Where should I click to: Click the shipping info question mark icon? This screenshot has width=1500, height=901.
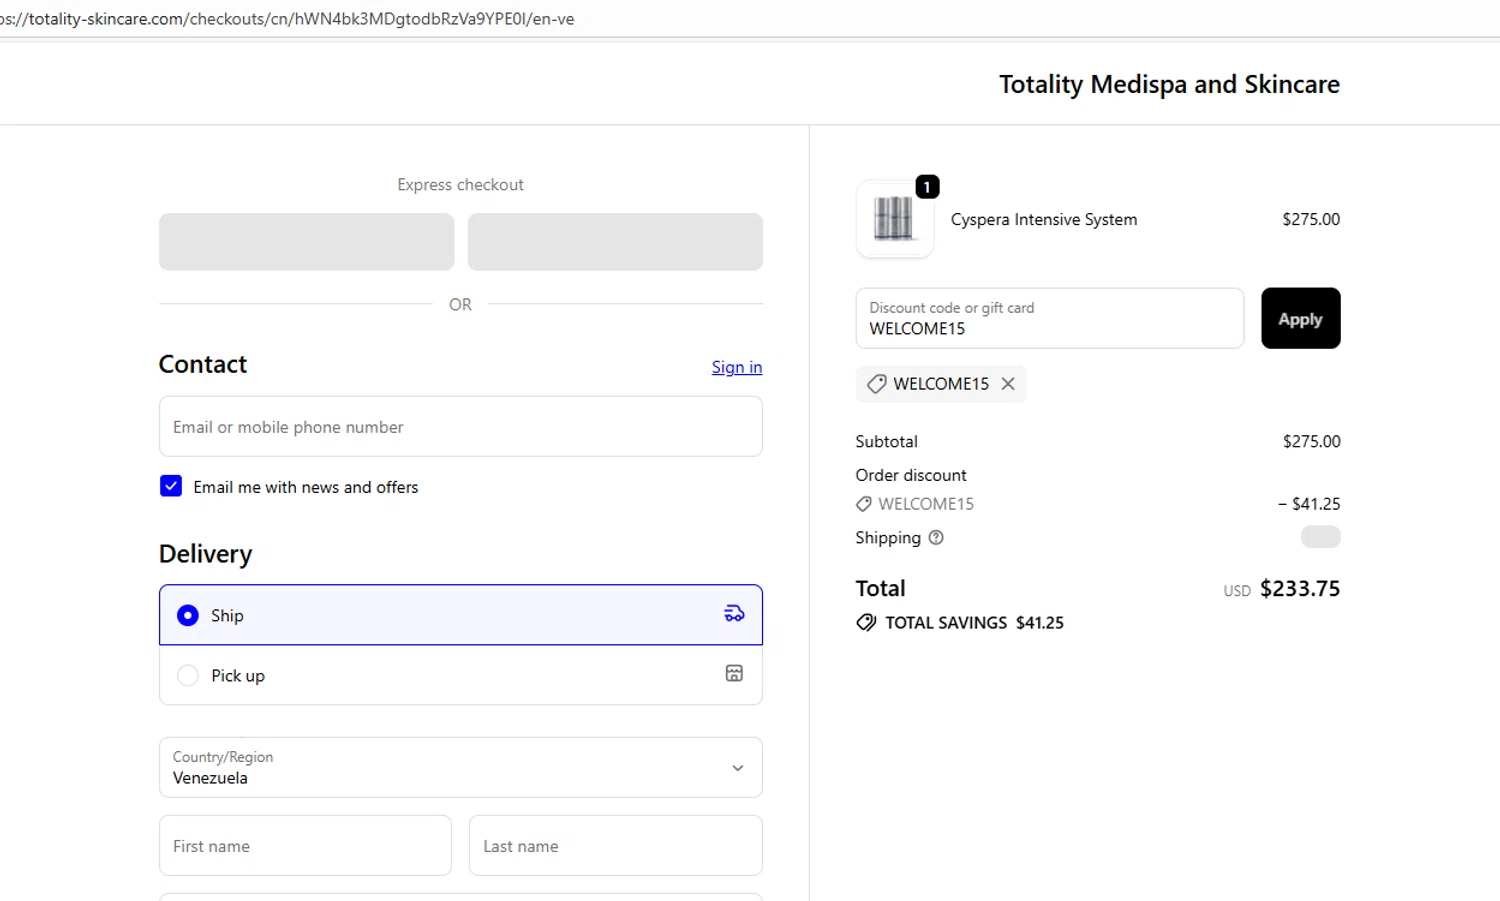coord(936,538)
